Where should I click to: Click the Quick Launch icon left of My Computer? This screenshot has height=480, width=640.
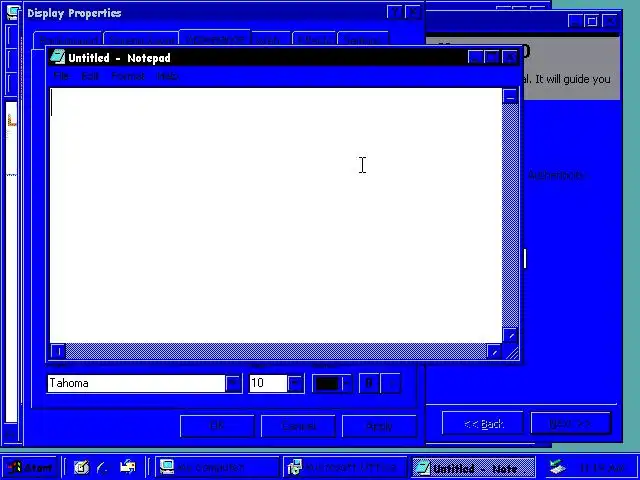pos(128,468)
